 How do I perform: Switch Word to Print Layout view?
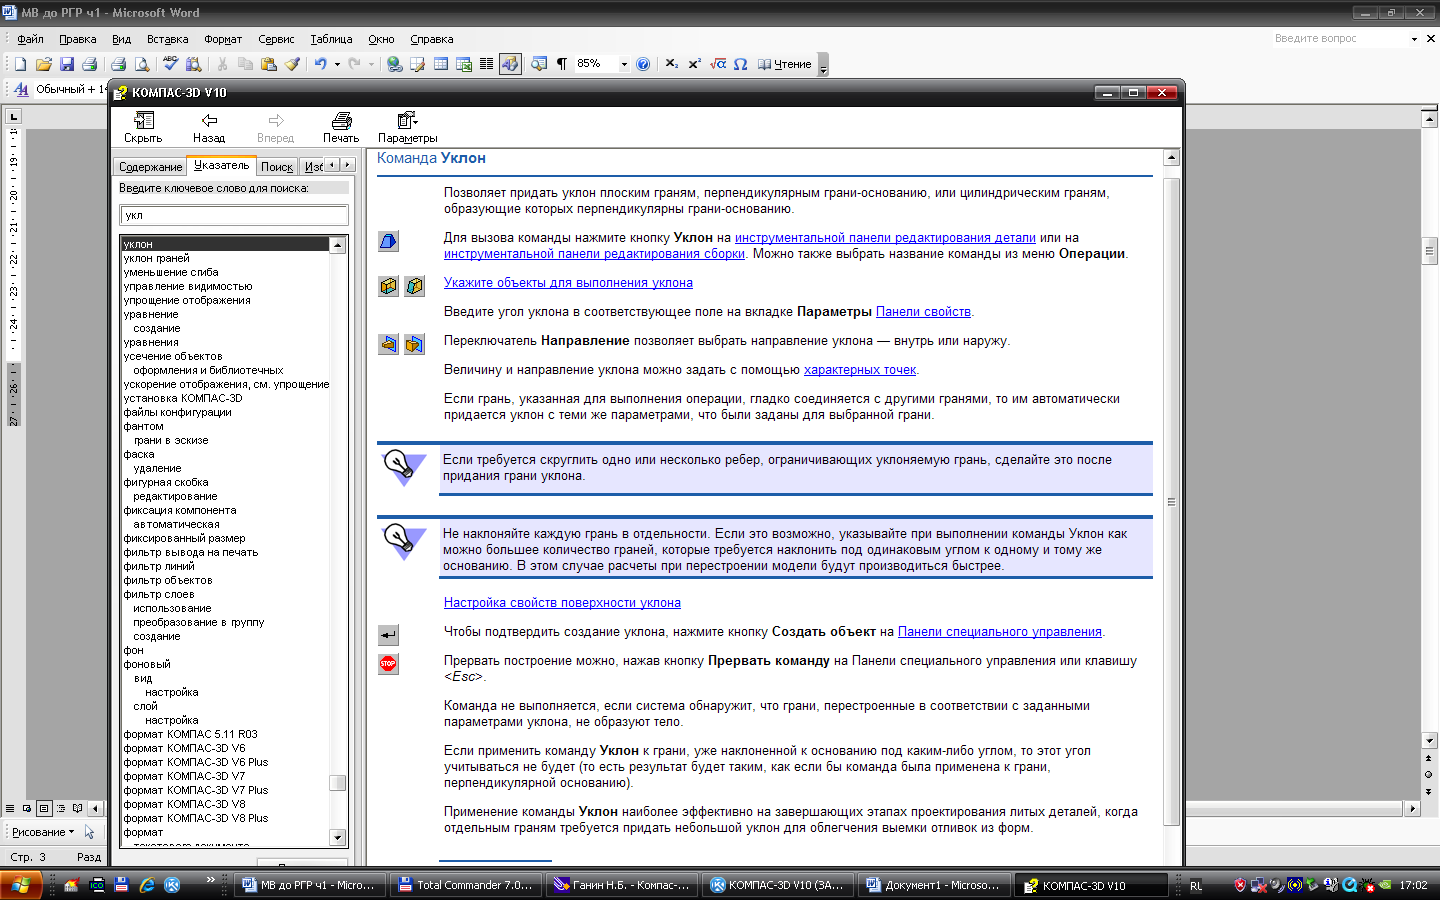[x=44, y=808]
